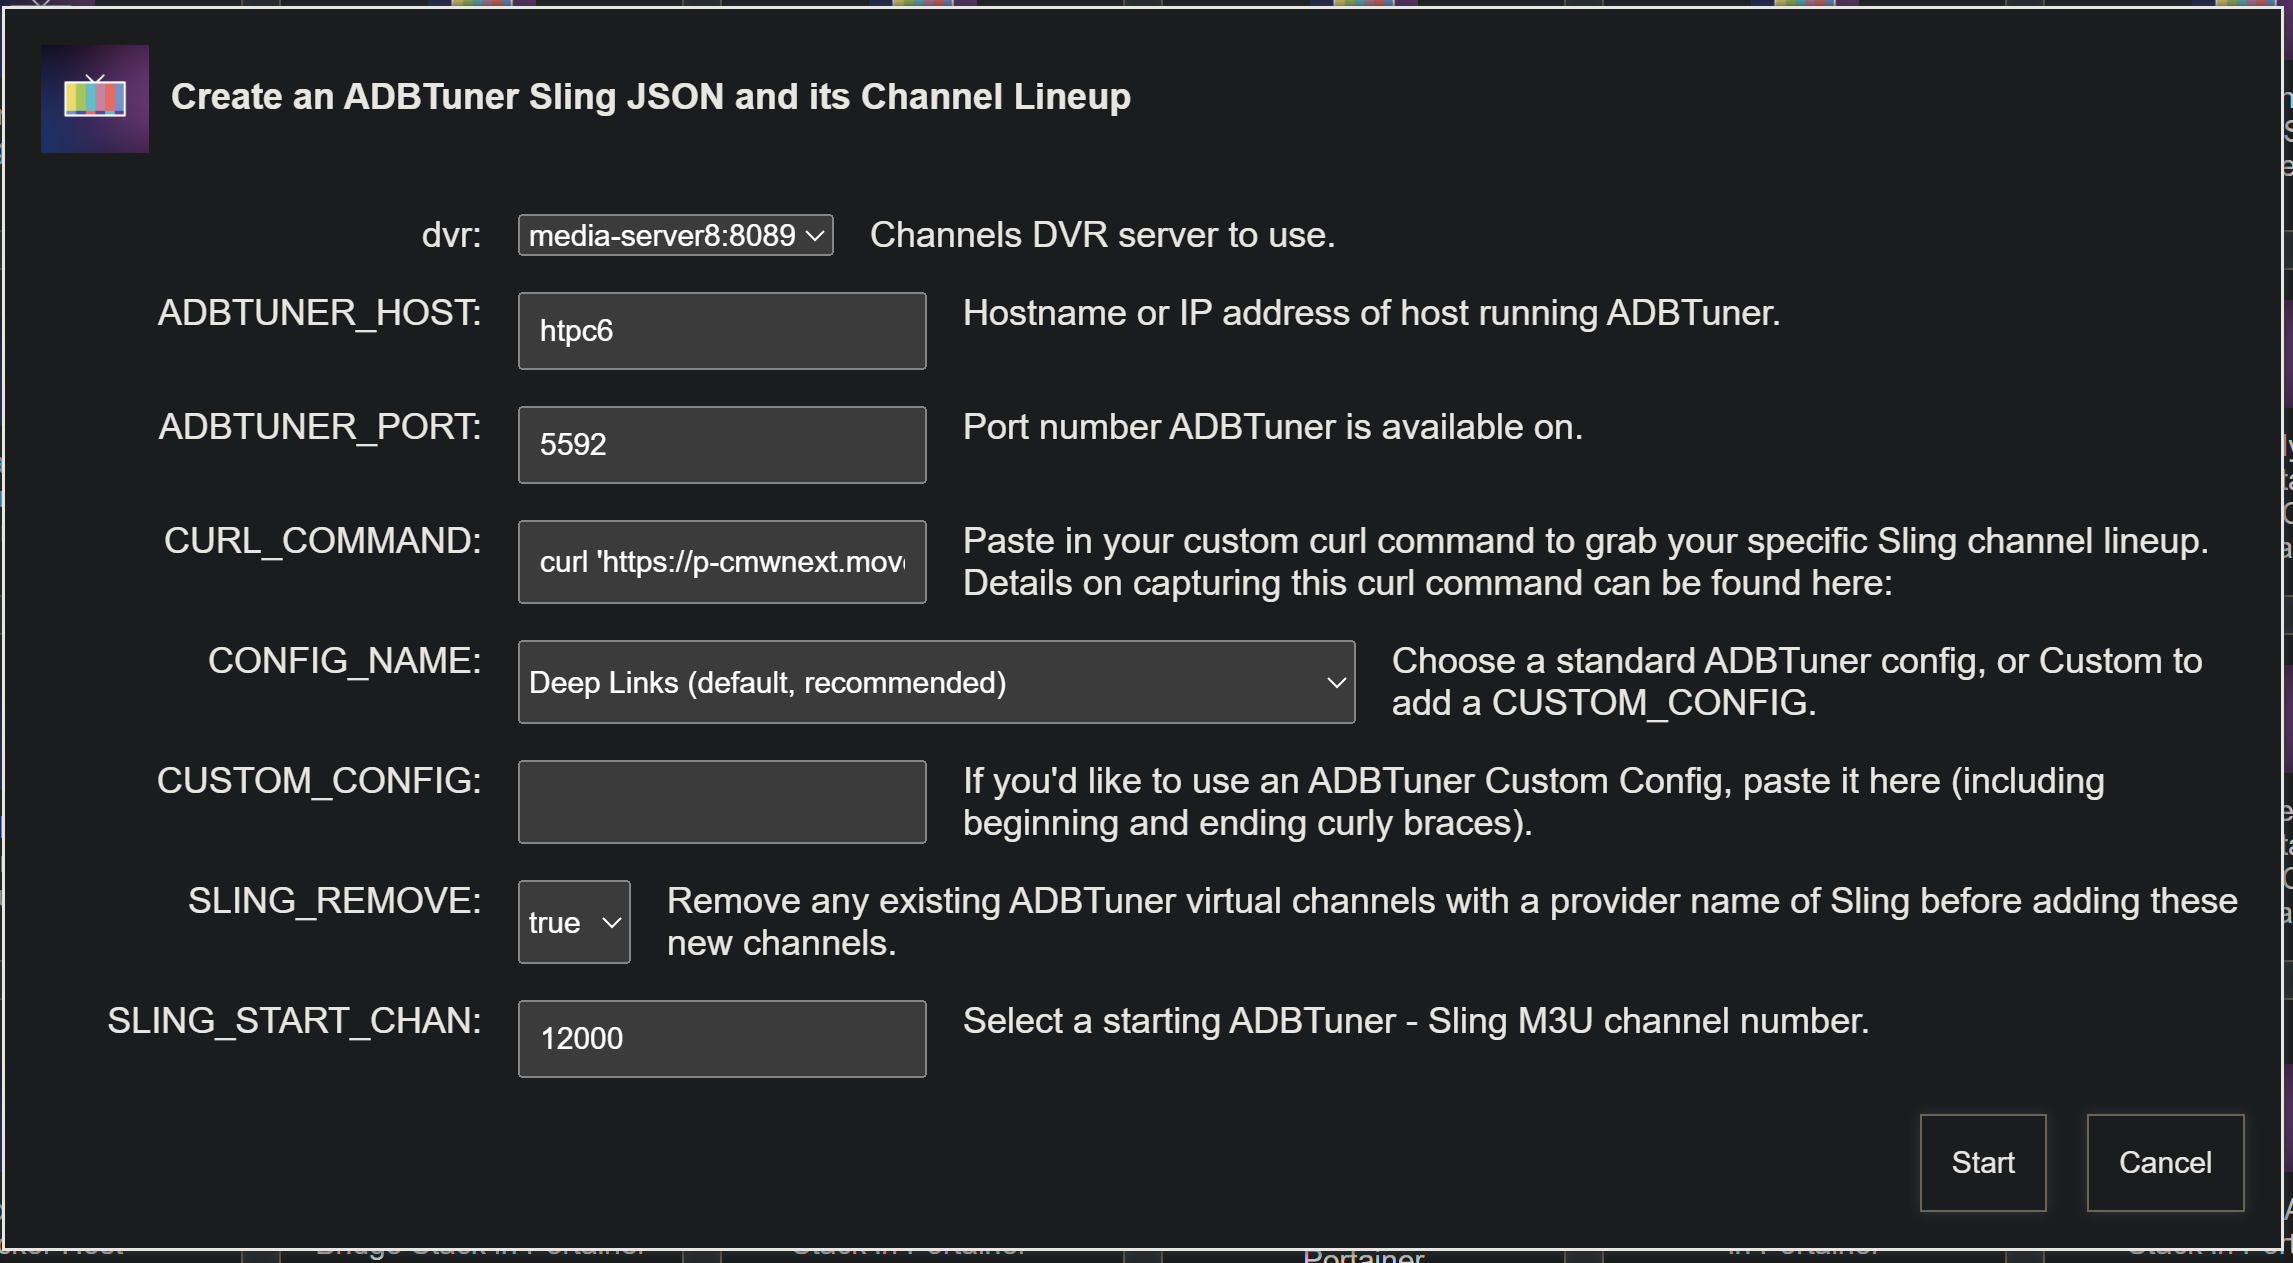Open the SLING_REMOVE true dropdown
Image resolution: width=2293 pixels, height=1263 pixels.
pyautogui.click(x=574, y=922)
